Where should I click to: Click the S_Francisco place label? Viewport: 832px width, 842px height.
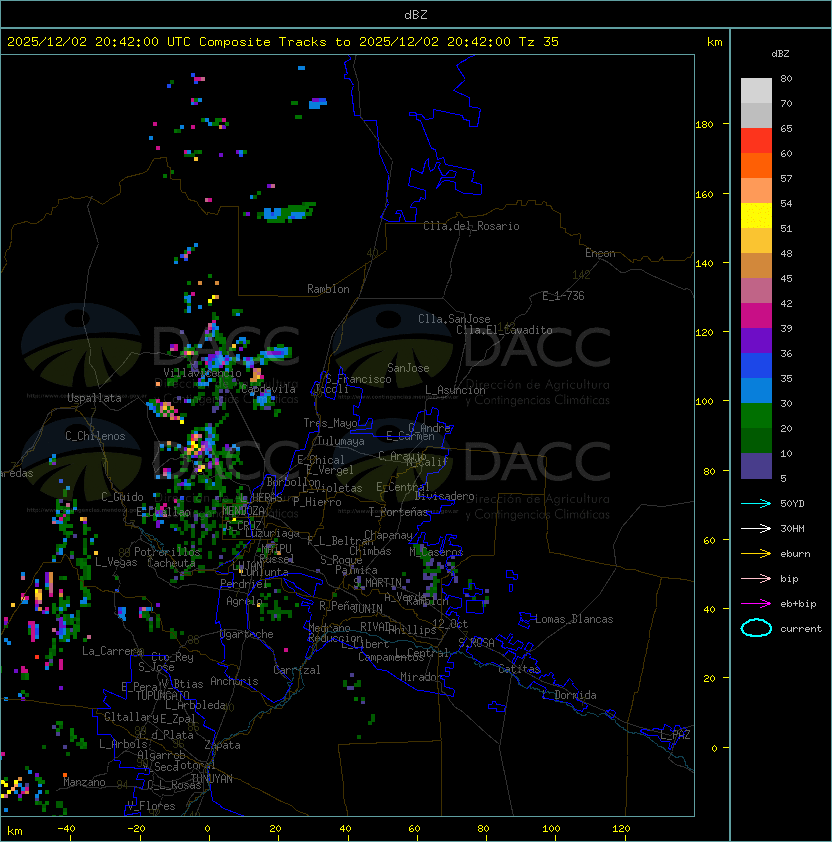[358, 379]
